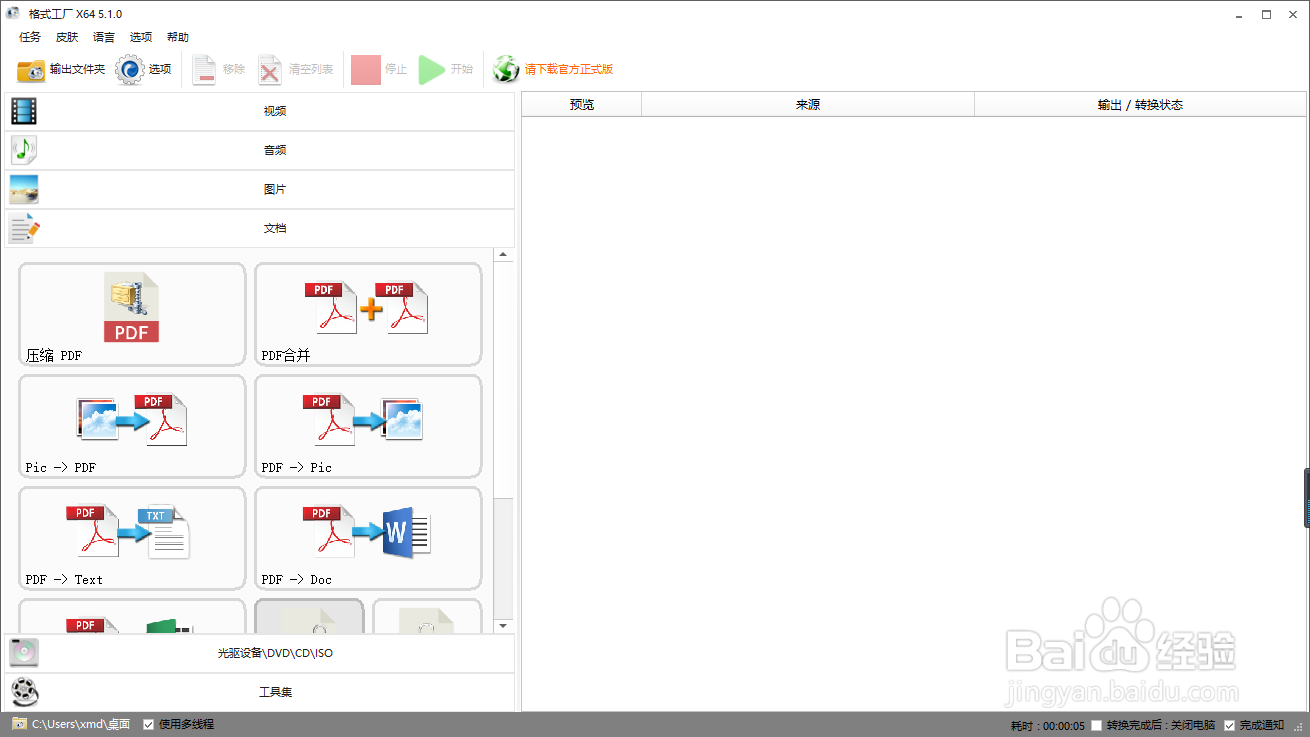The image size is (1310, 737).
Task: Click the document pencil category icon
Action: coord(24,228)
